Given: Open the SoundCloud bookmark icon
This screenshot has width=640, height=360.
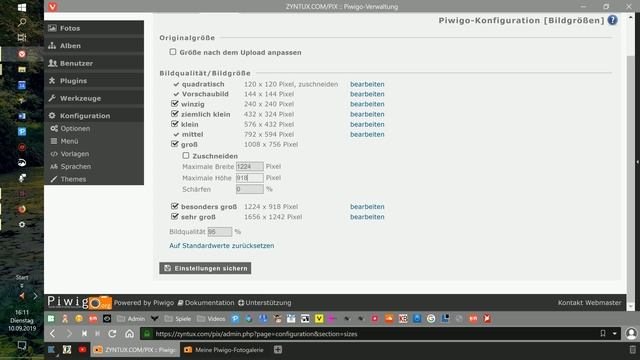Looking at the screenshot, I should tap(389, 318).
